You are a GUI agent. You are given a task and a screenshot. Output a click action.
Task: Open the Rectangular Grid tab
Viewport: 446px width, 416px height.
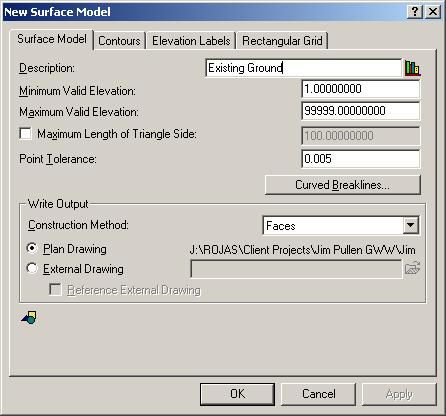click(282, 41)
